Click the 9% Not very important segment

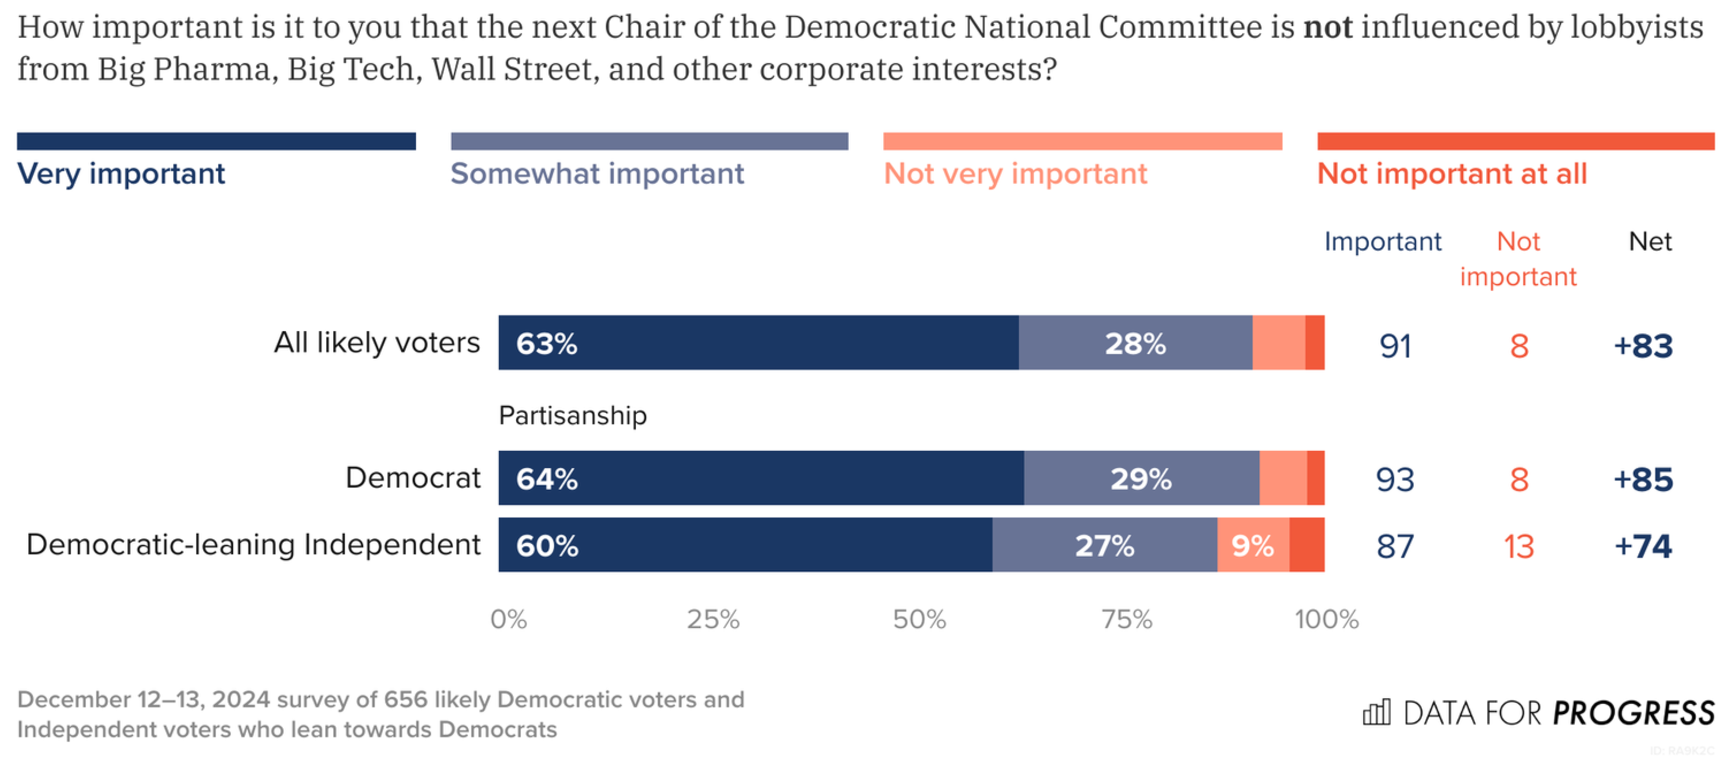(1253, 545)
